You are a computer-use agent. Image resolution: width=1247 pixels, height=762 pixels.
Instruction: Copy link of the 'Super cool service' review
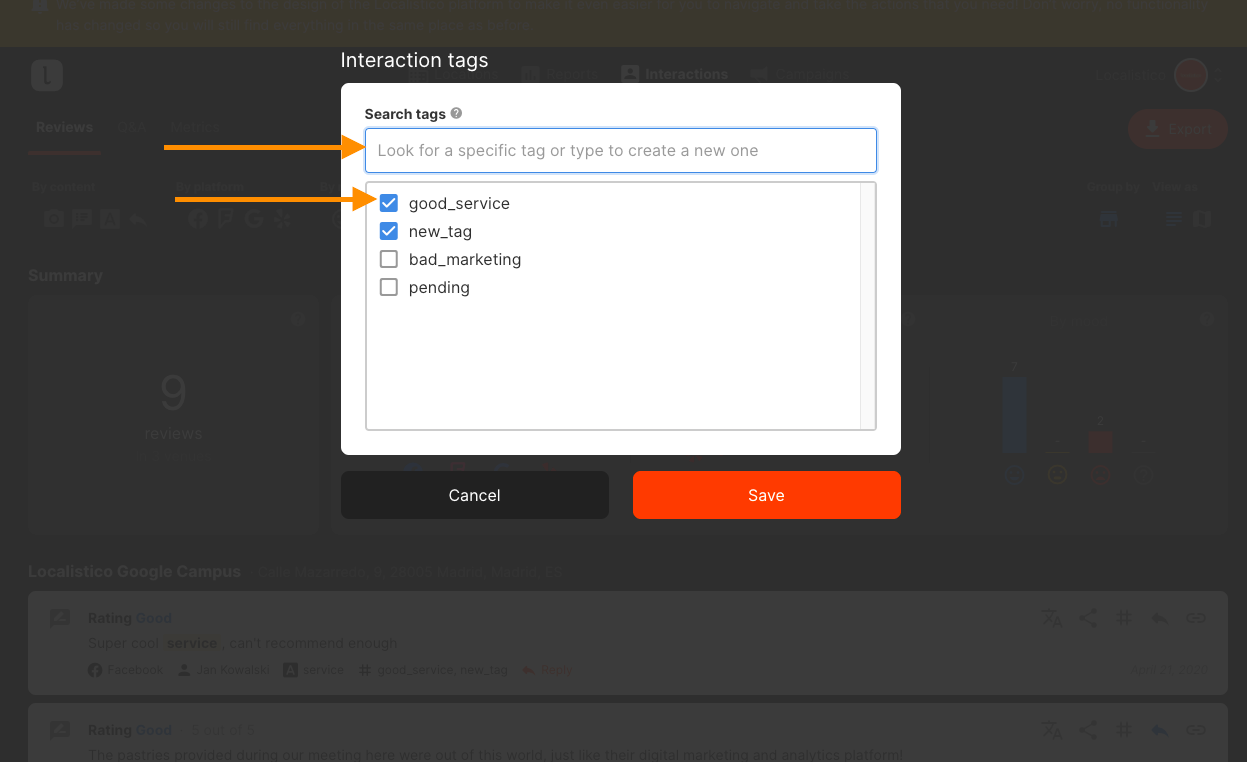[1196, 619]
